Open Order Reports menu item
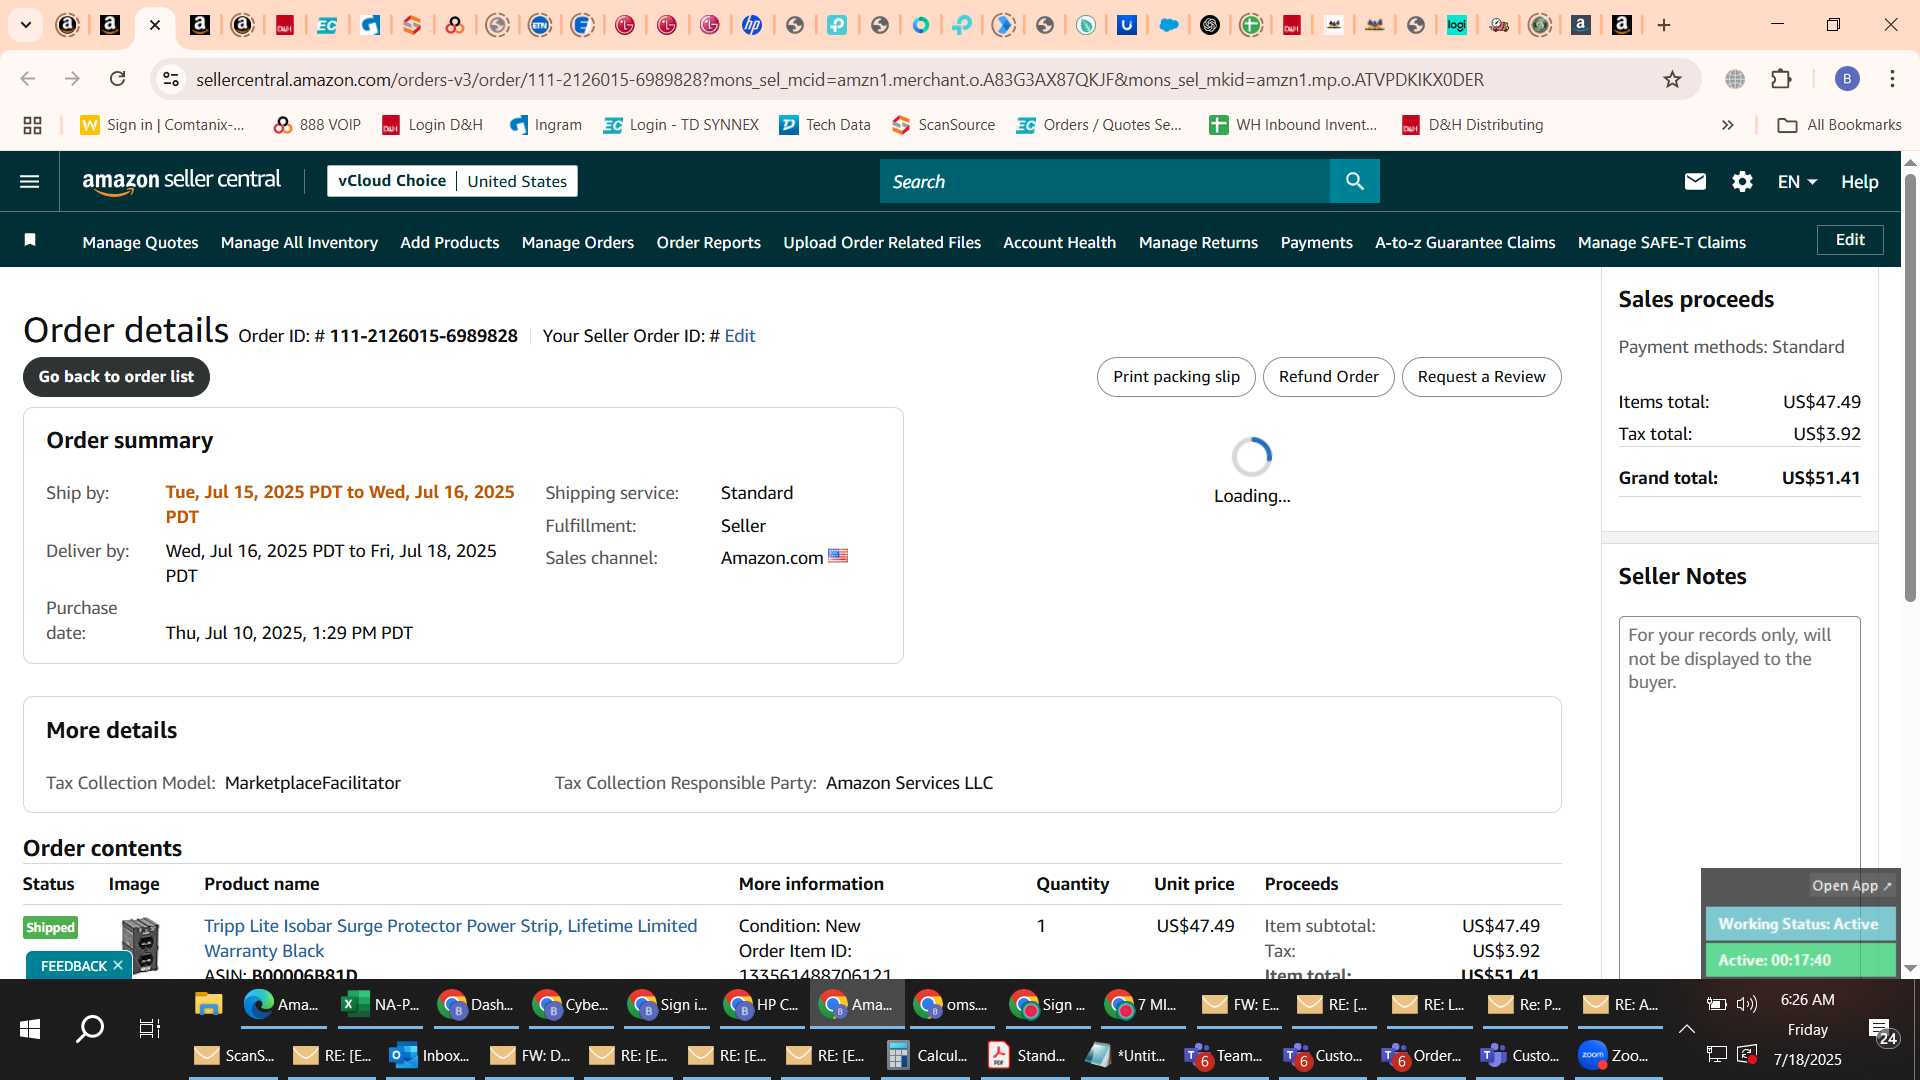This screenshot has width=1920, height=1080. pos(709,242)
